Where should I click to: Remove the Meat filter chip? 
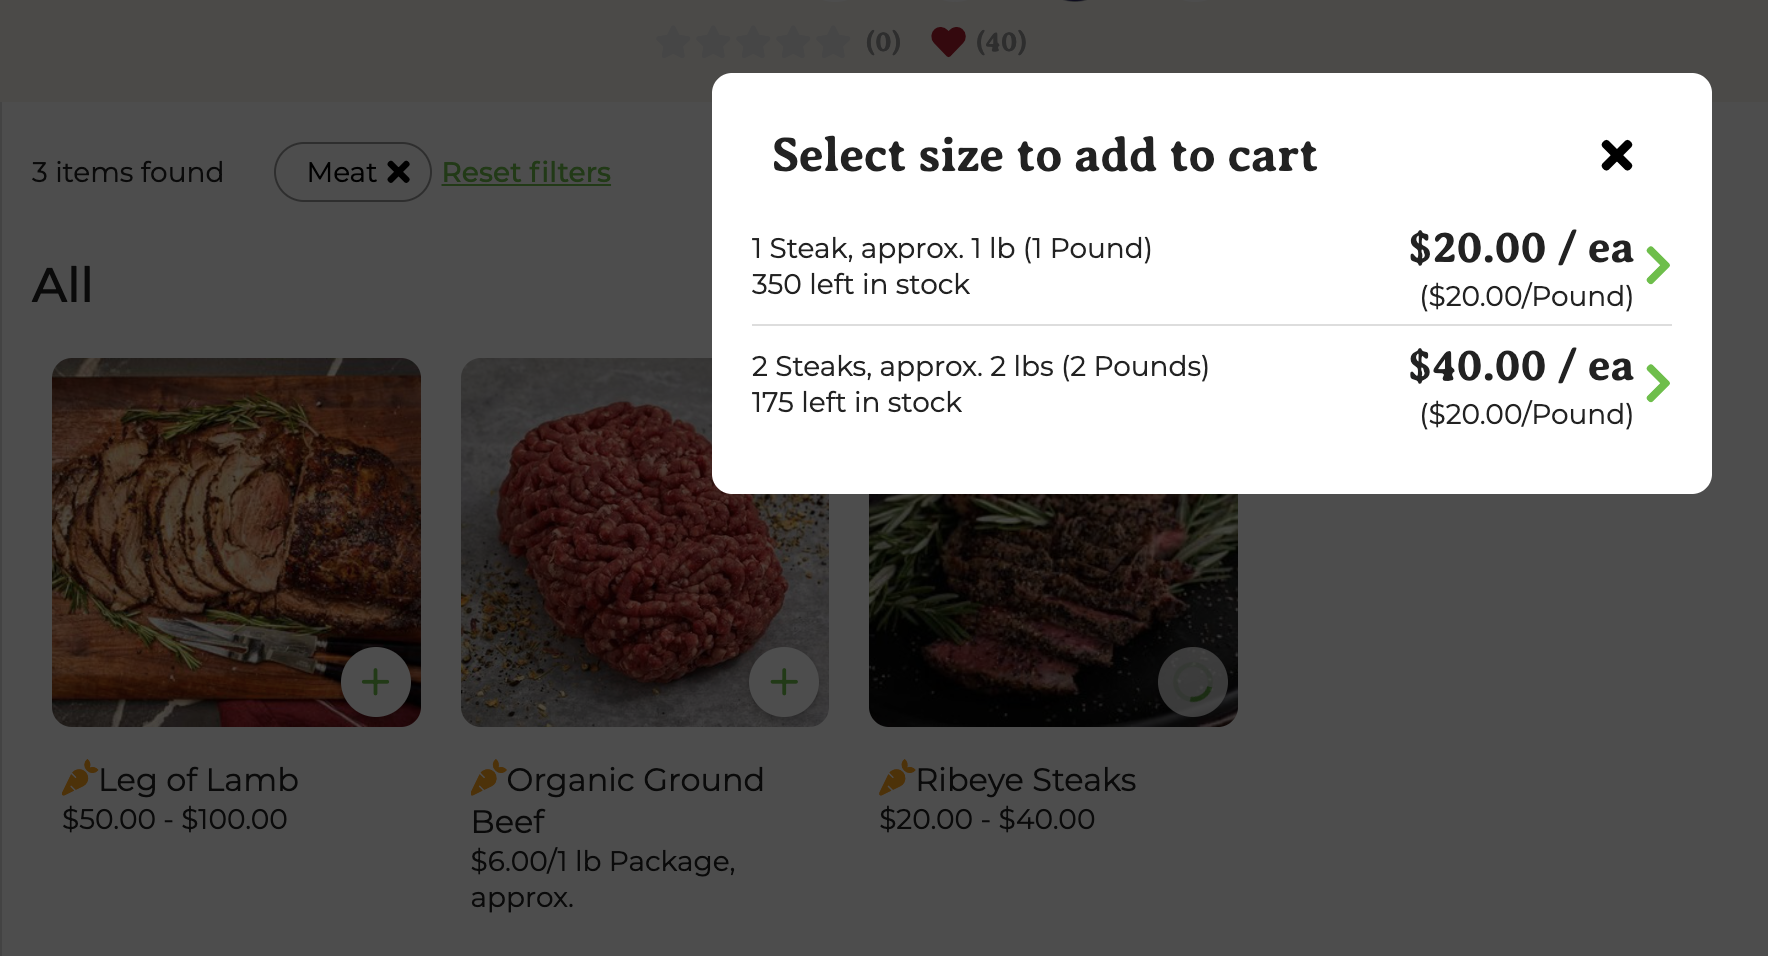pos(399,172)
